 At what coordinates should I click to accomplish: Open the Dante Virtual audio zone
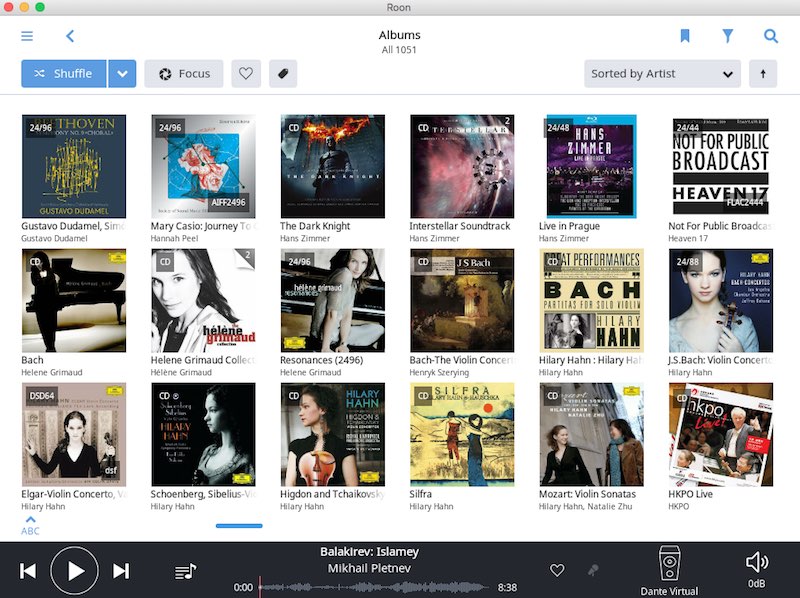click(669, 570)
